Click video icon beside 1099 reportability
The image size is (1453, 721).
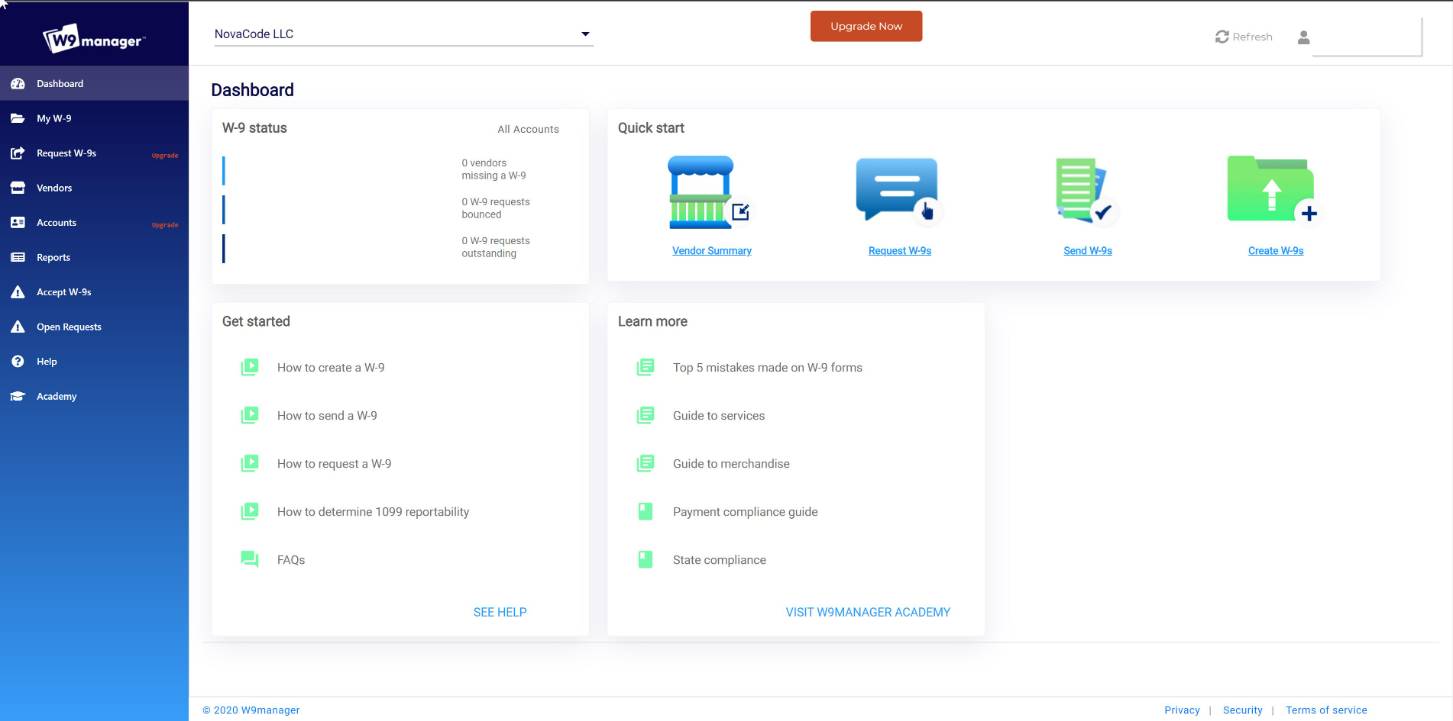pyautogui.click(x=249, y=511)
